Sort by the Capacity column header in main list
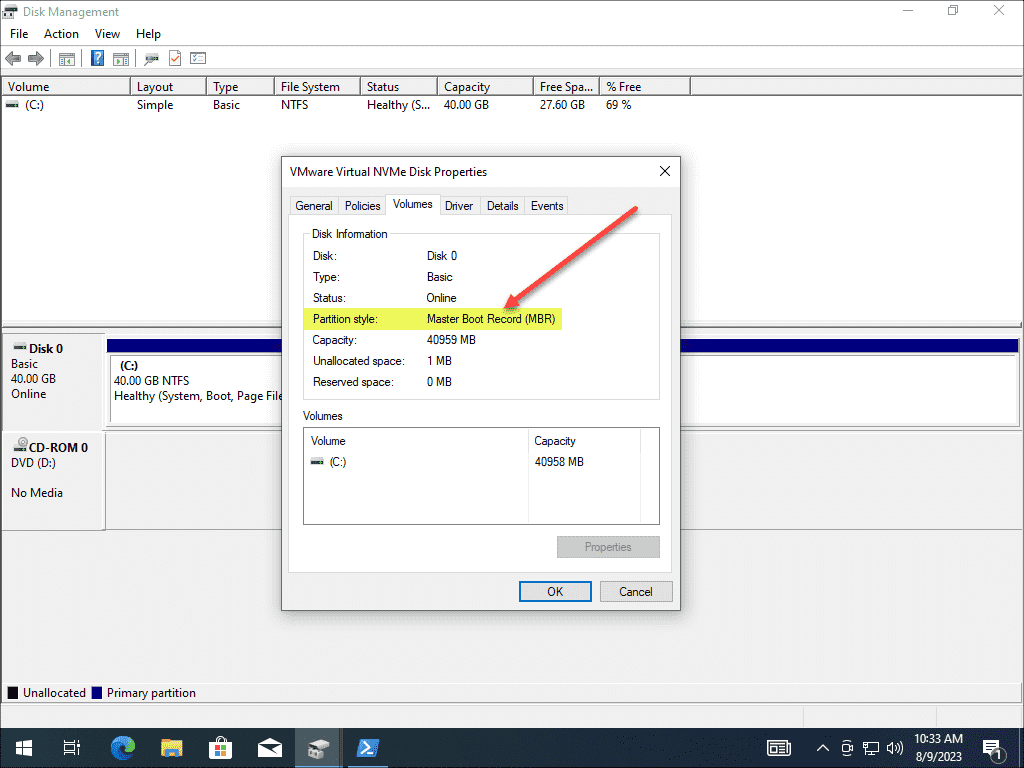1024x768 pixels. pyautogui.click(x=485, y=87)
